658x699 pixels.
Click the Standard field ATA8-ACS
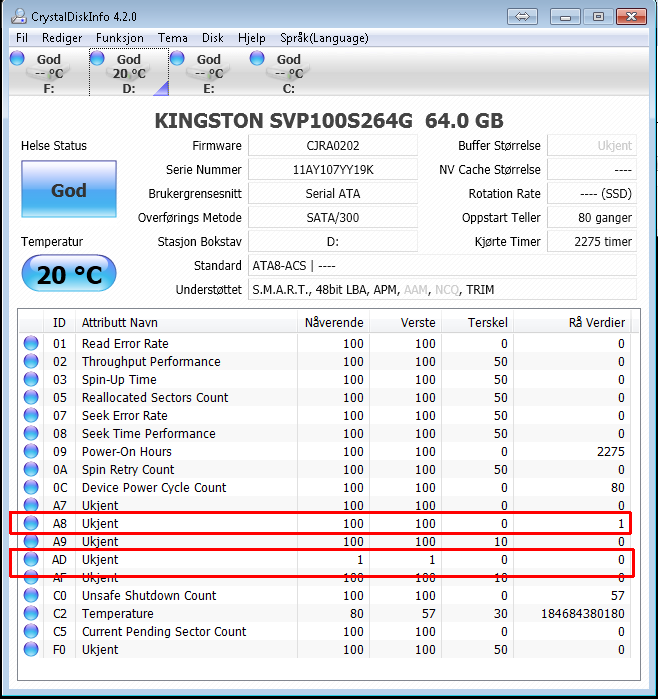(x=442, y=266)
